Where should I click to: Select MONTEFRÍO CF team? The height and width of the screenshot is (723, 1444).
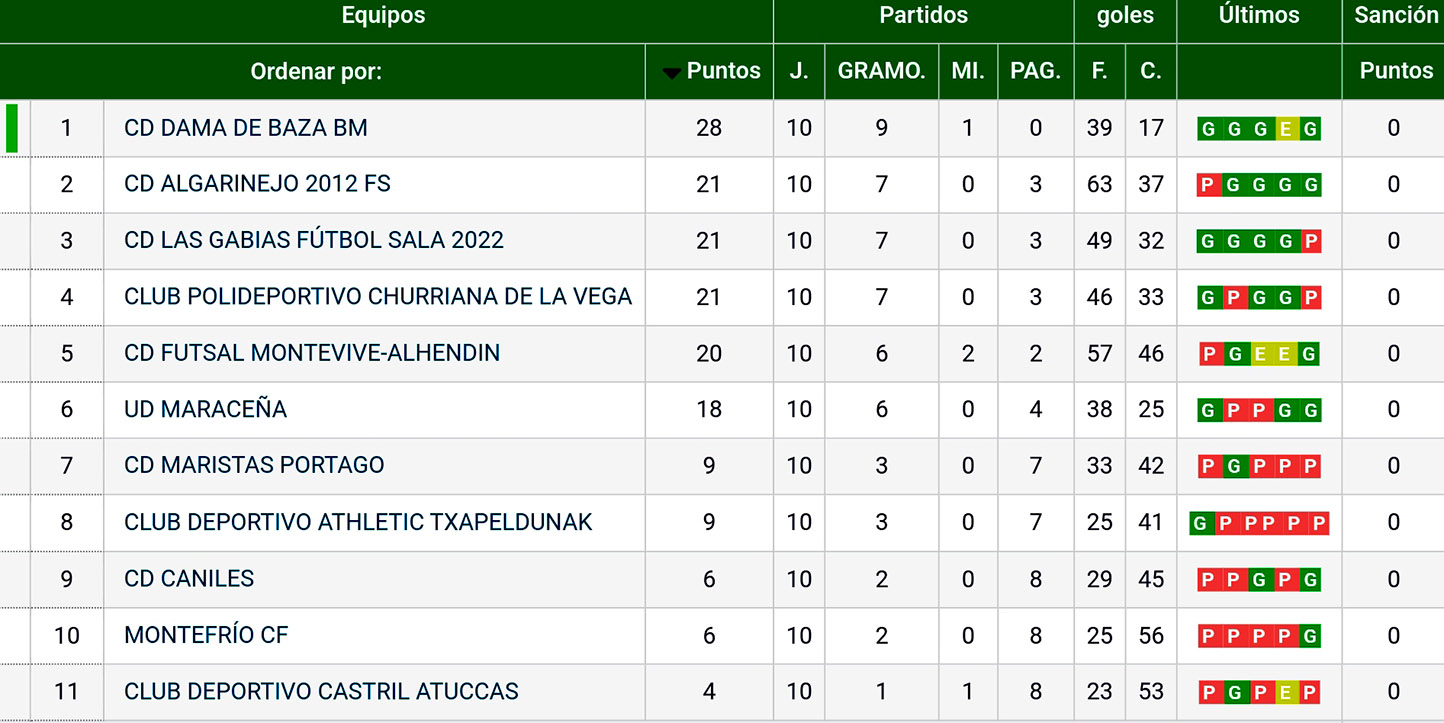pyautogui.click(x=206, y=635)
